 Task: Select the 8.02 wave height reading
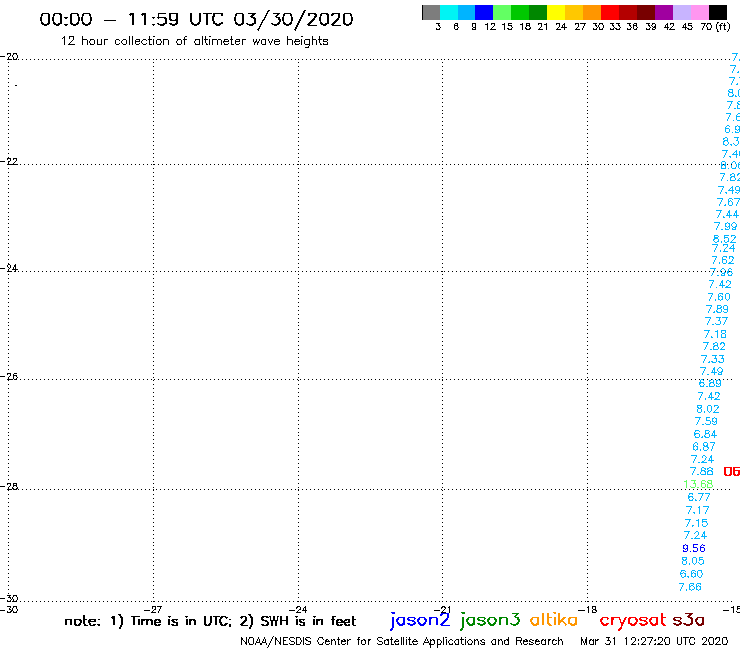708,409
